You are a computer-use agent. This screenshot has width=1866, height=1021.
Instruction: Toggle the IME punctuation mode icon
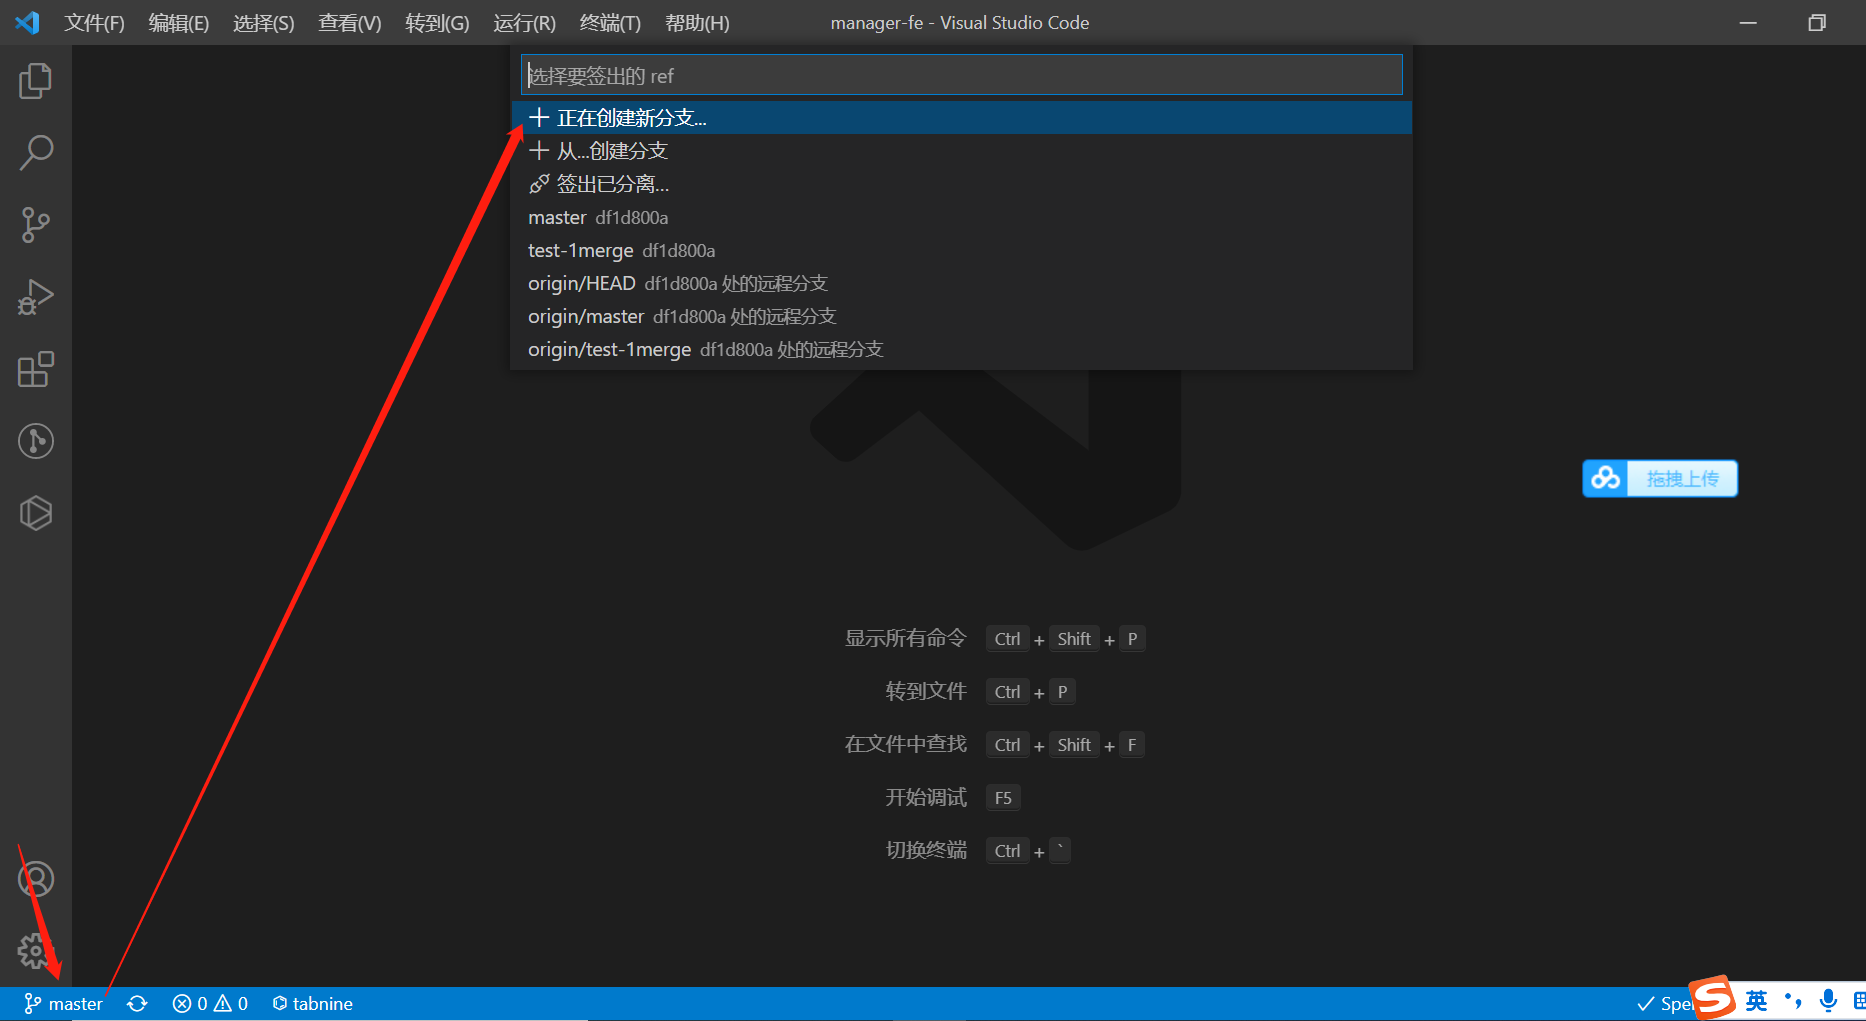[x=1793, y=1000]
